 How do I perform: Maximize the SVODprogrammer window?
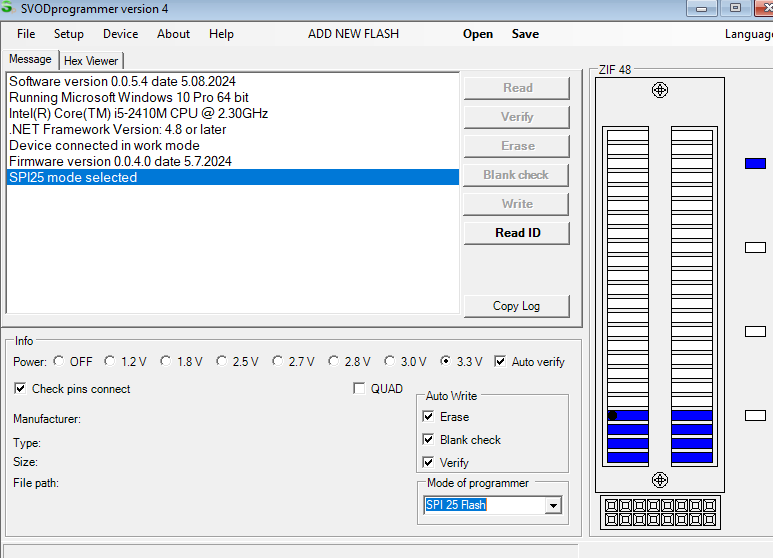[x=735, y=8]
